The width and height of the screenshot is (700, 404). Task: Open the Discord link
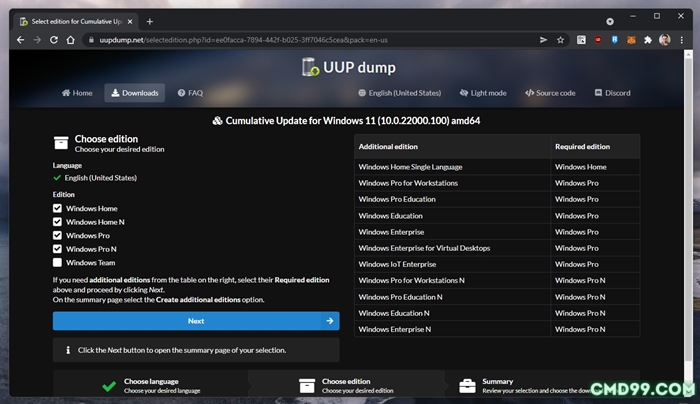[612, 93]
